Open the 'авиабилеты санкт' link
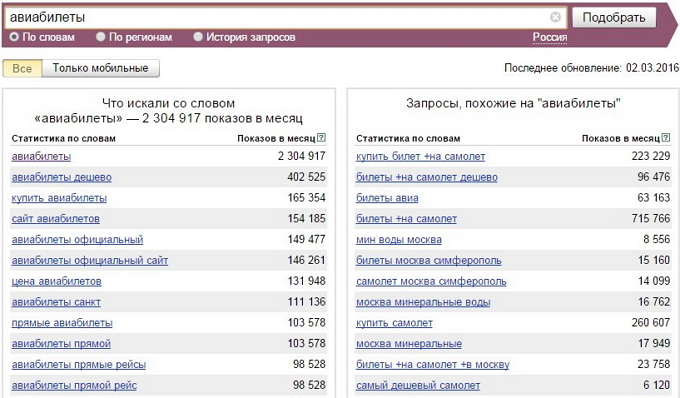 point(56,302)
